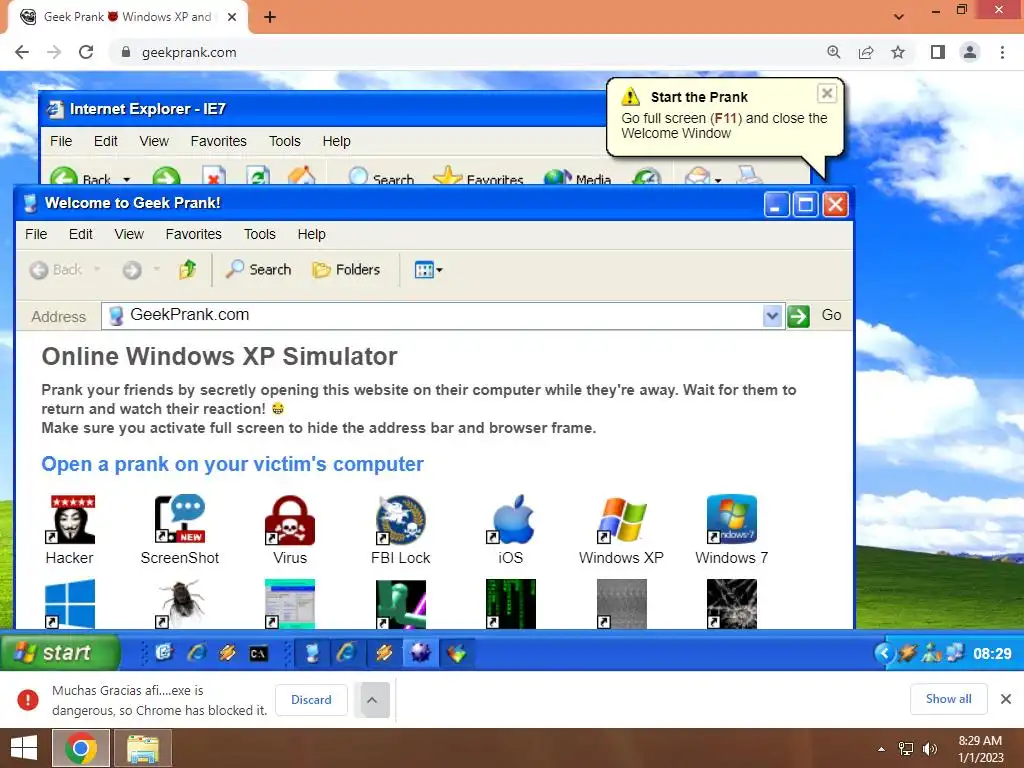This screenshot has height=768, width=1024.
Task: Open File Explorer from host taskbar
Action: point(143,748)
